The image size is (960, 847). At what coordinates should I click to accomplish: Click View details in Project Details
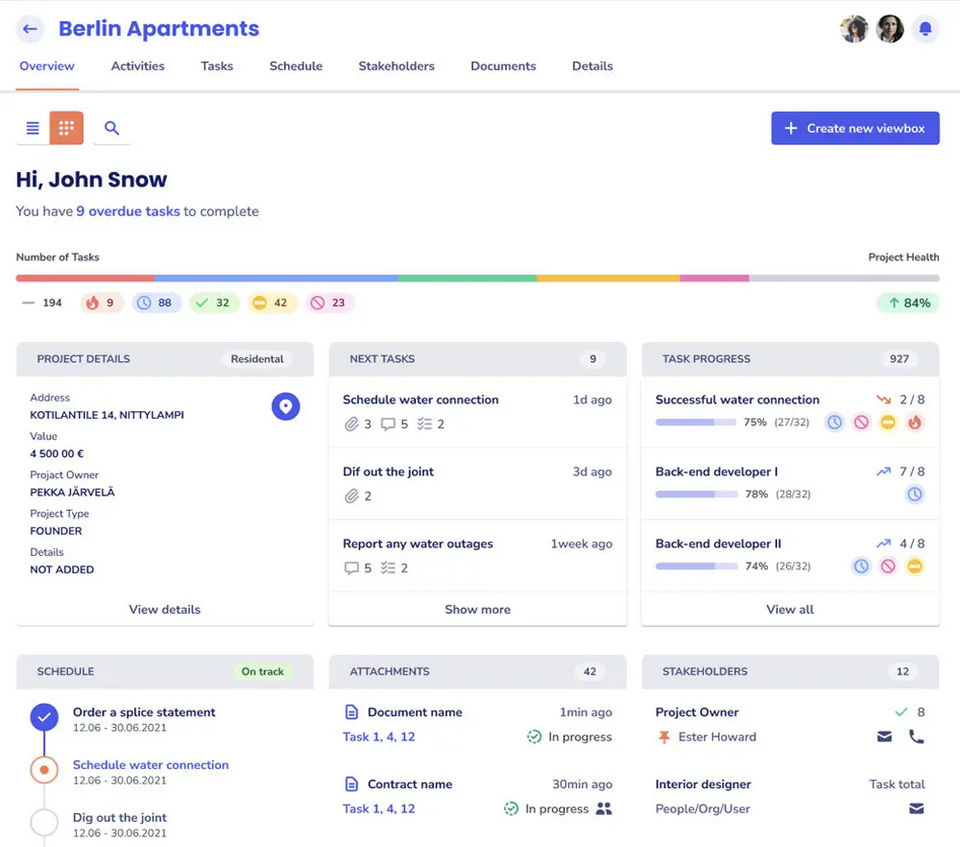(165, 609)
